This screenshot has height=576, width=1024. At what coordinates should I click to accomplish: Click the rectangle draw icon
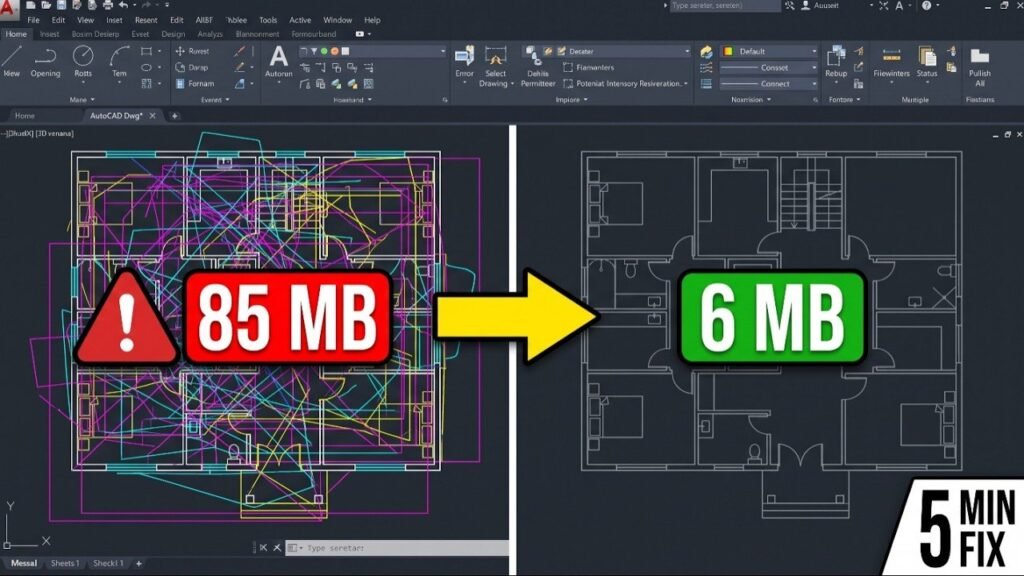click(x=146, y=51)
